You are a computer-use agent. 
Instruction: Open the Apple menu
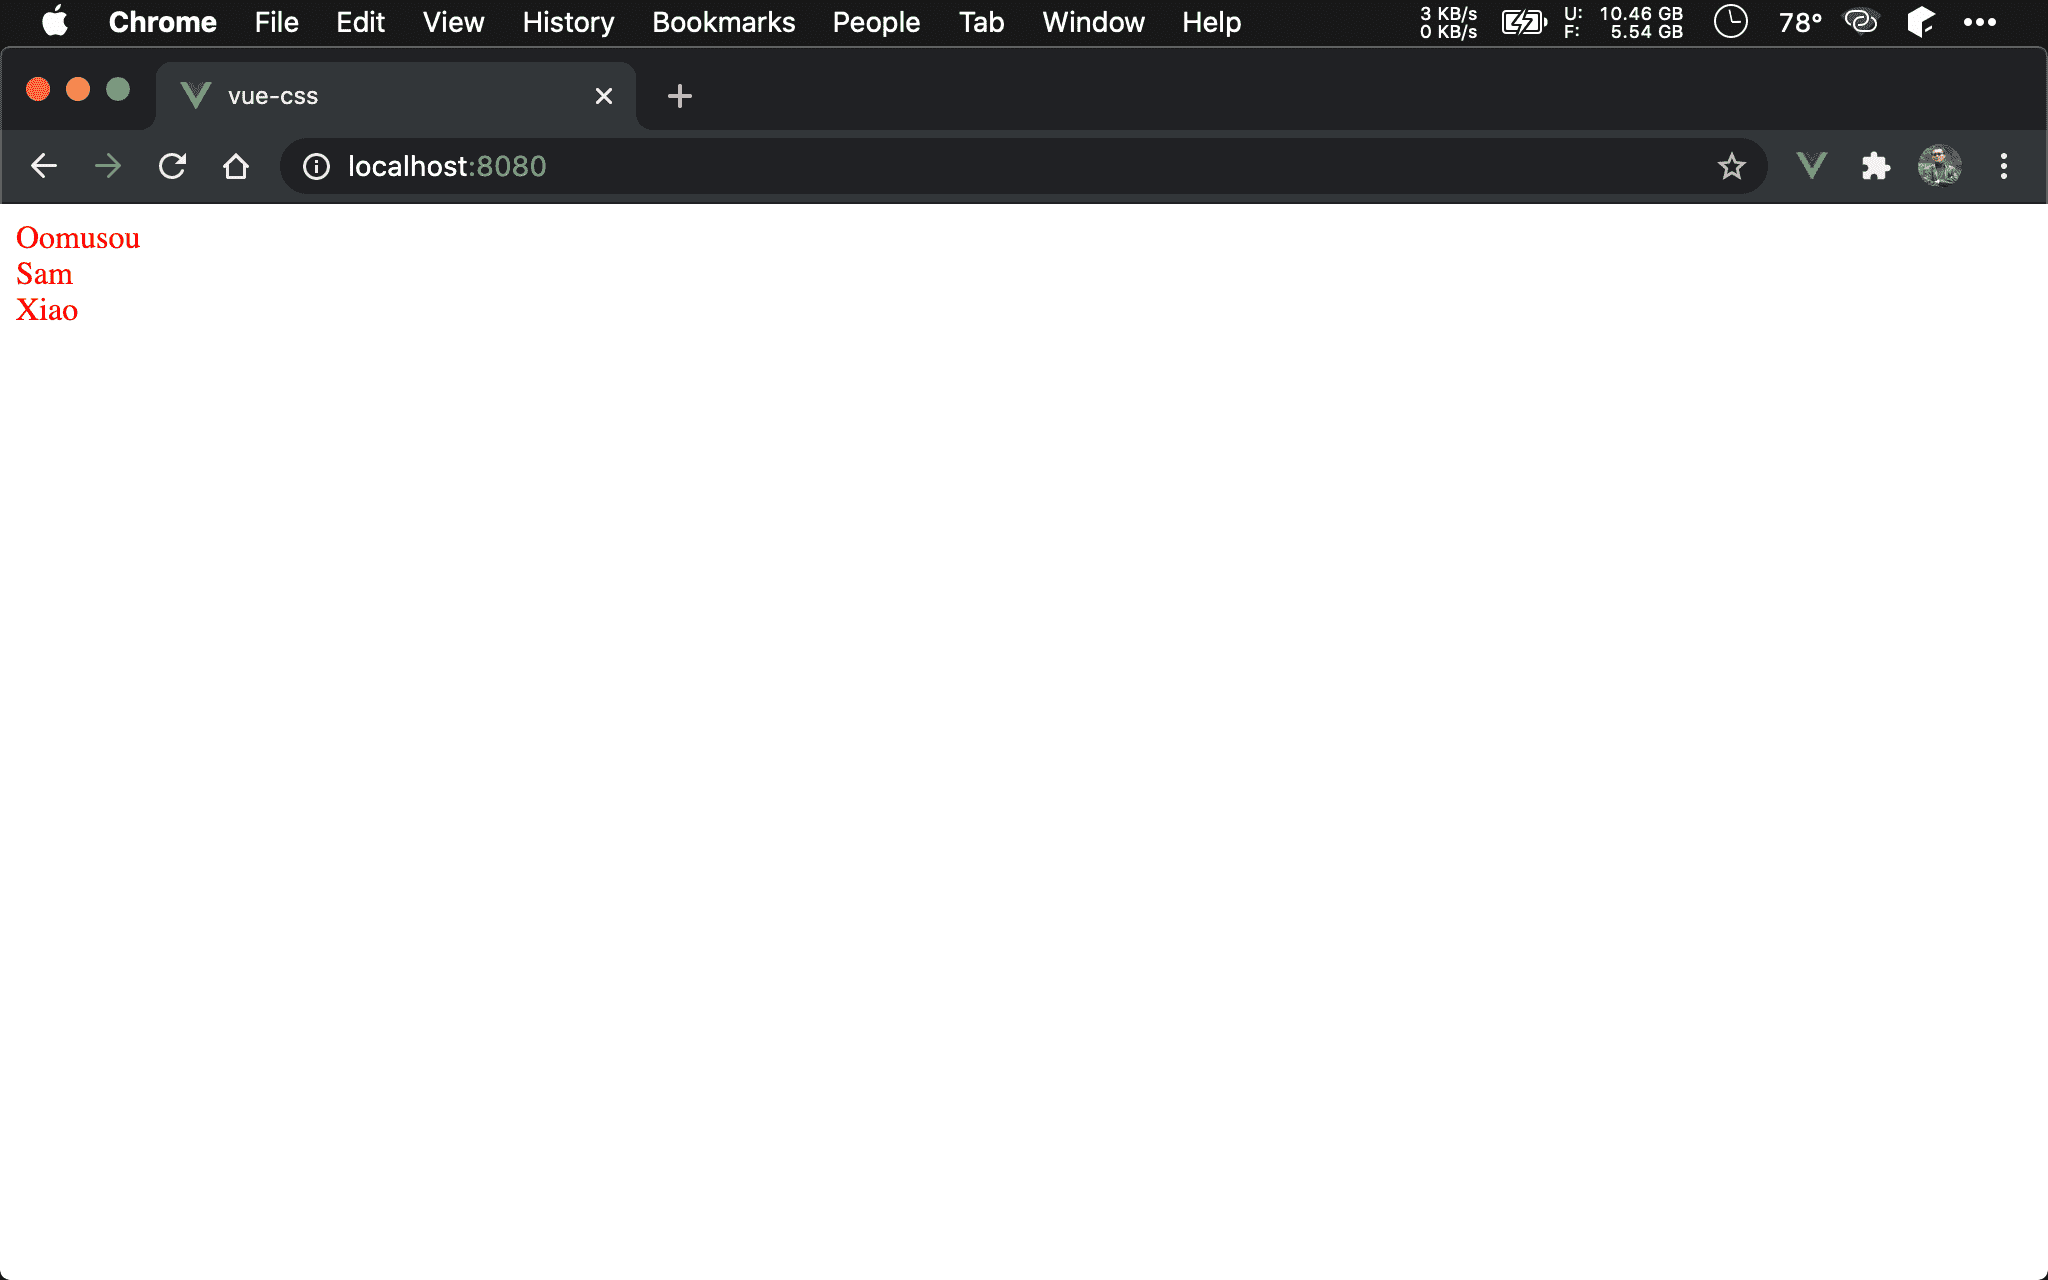click(55, 22)
